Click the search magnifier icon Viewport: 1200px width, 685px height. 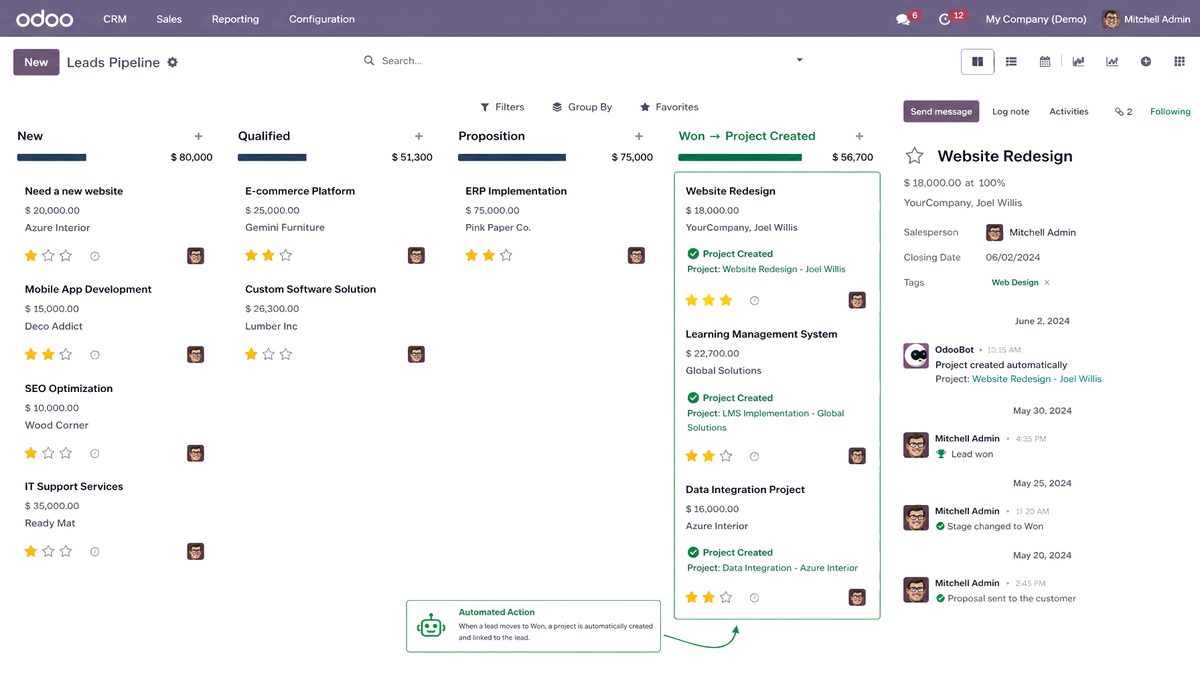369,61
